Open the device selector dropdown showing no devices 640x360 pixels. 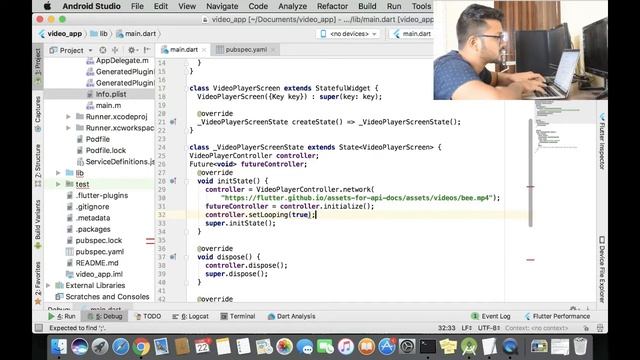coord(349,34)
